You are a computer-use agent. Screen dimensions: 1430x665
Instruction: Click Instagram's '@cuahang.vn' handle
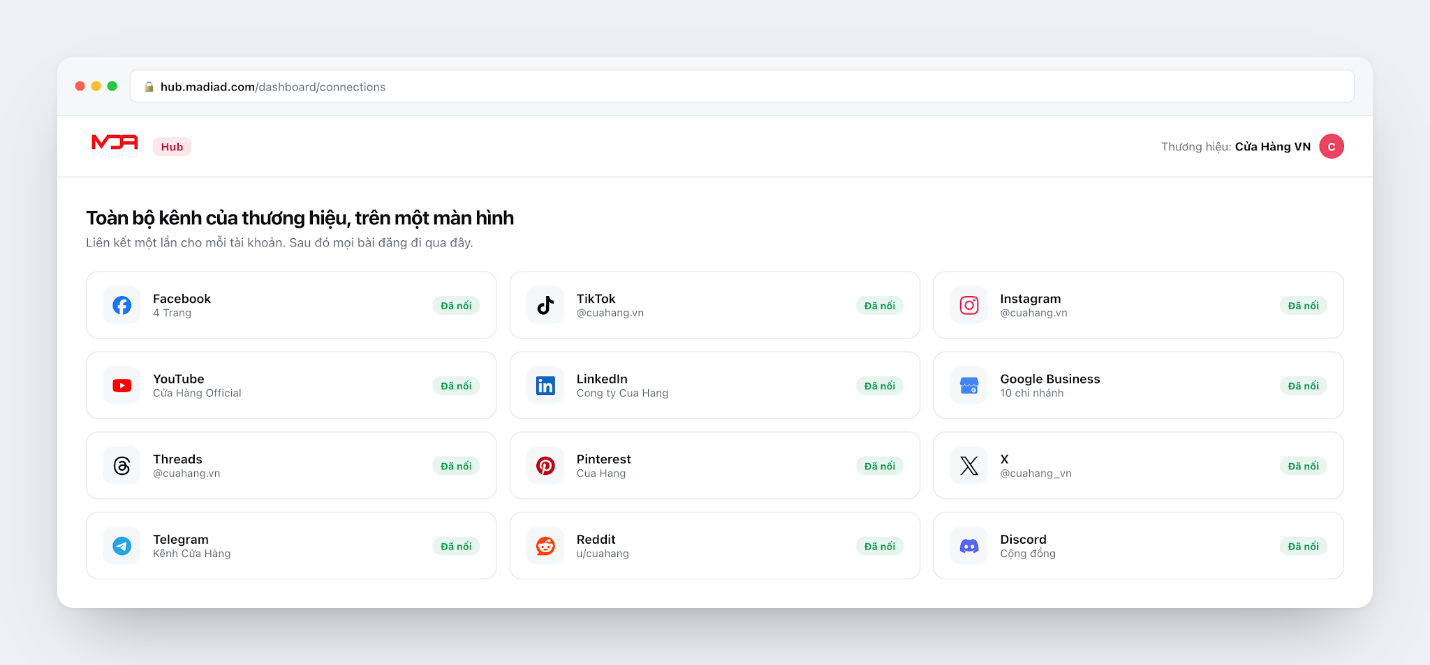tap(1034, 313)
